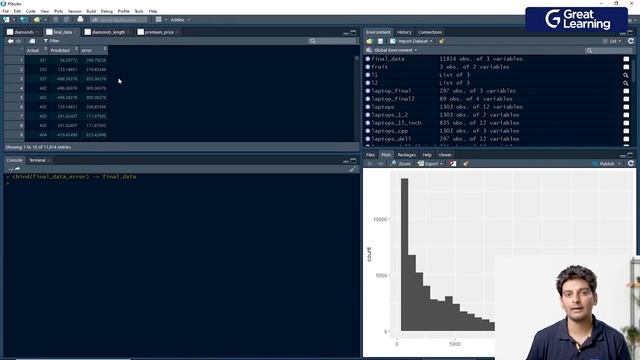Viewport: 640px width, 360px height.
Task: Click show-in-new-window icon in data viewer
Action: click(x=32, y=41)
